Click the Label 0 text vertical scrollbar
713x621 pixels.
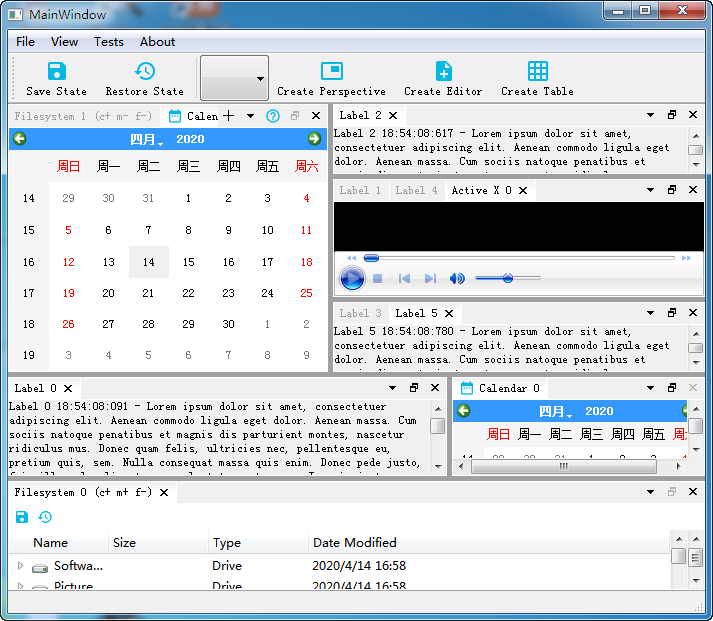[x=437, y=437]
